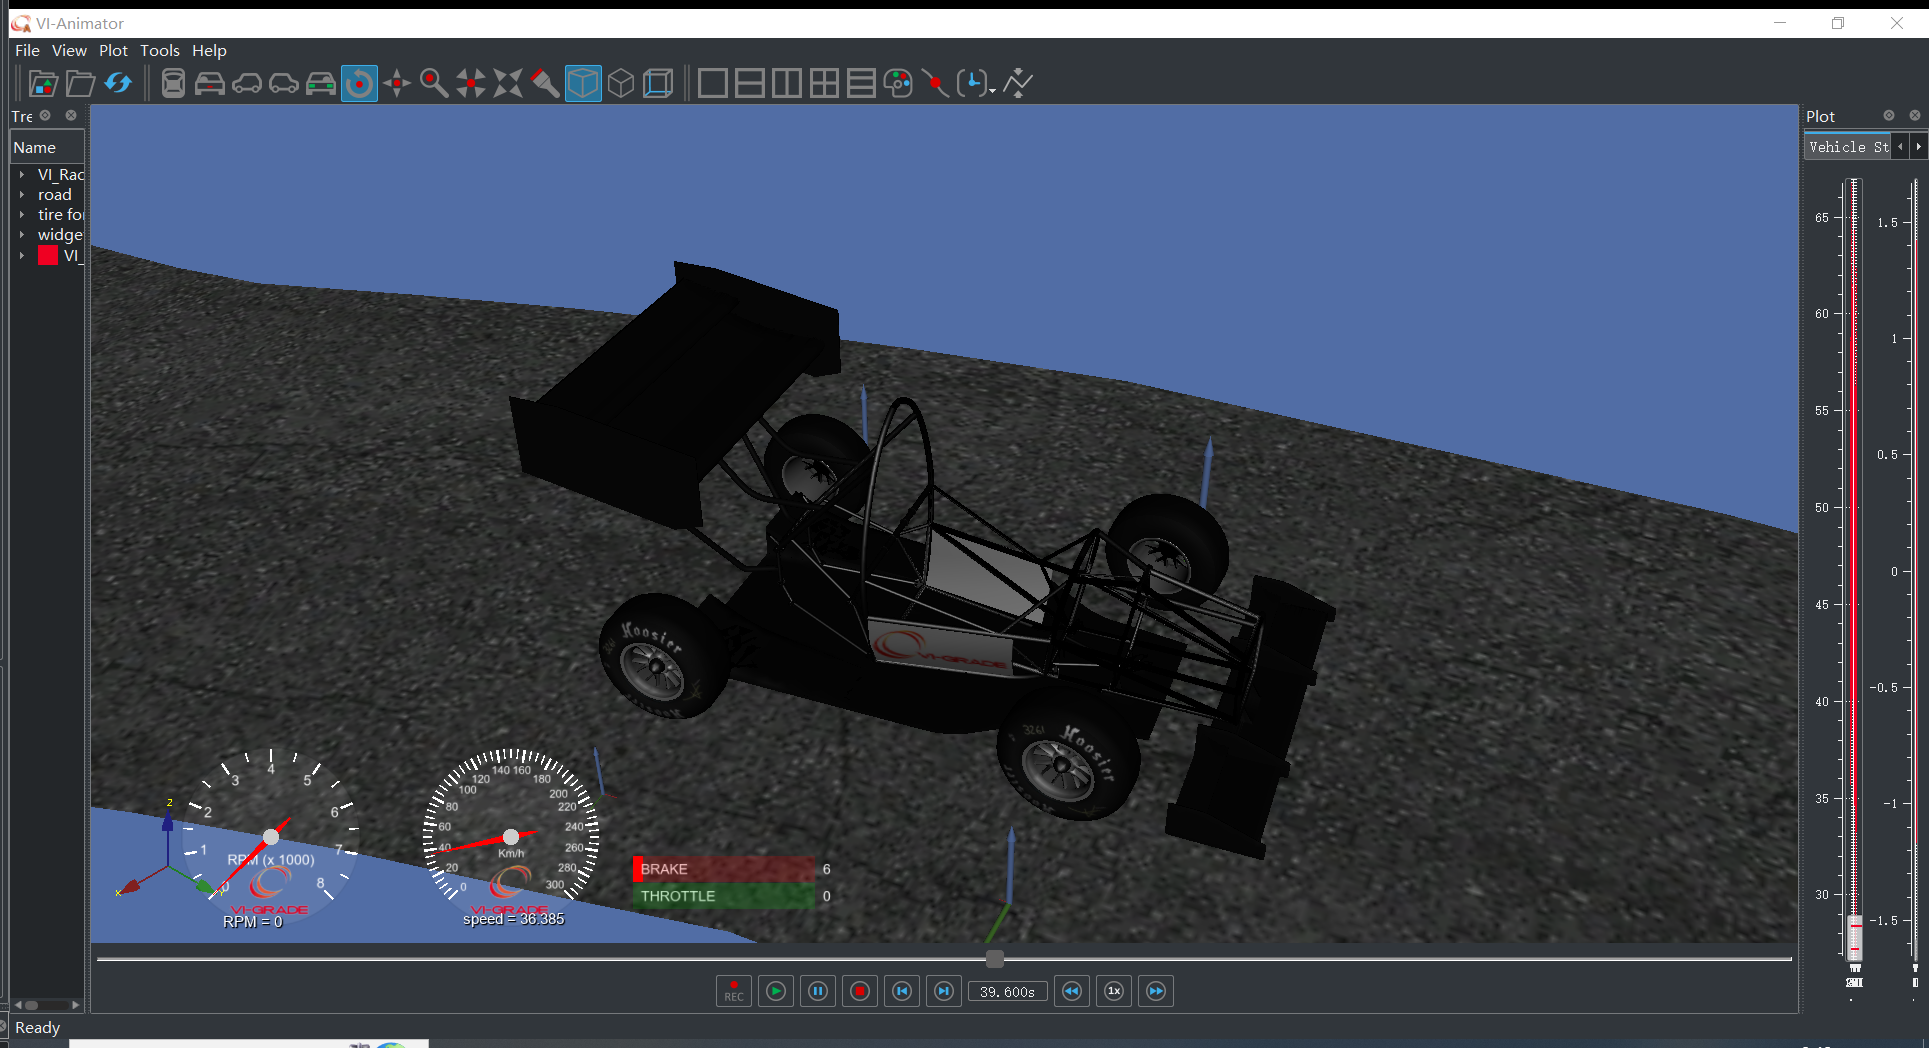Reset playback speed to 1x

[x=1114, y=991]
